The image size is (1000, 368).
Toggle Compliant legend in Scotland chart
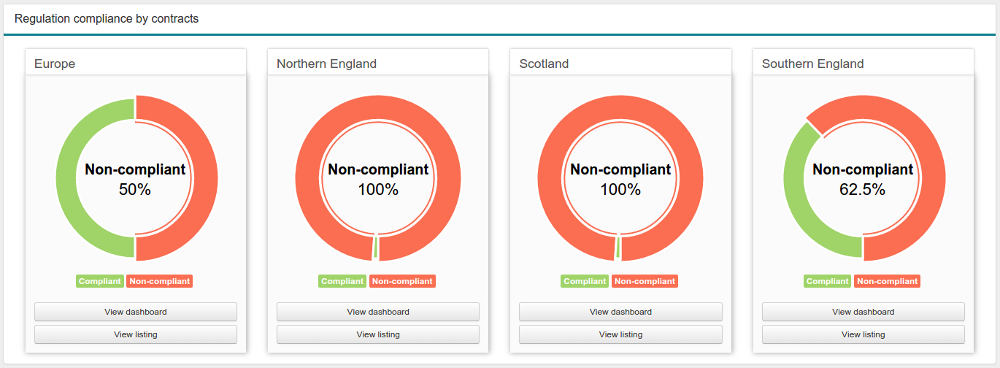[x=585, y=281]
